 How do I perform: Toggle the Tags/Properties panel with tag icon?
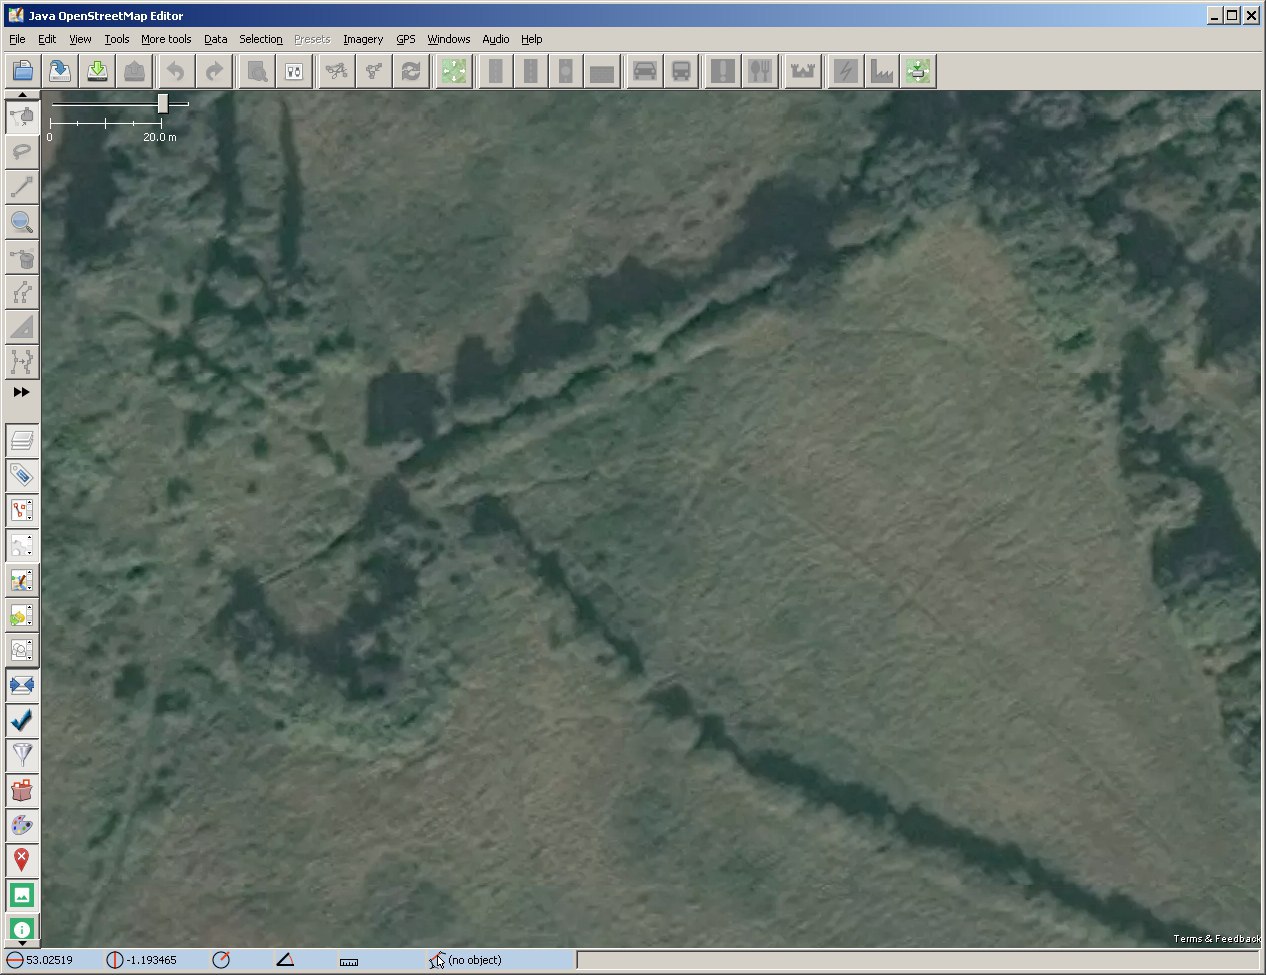click(22, 475)
